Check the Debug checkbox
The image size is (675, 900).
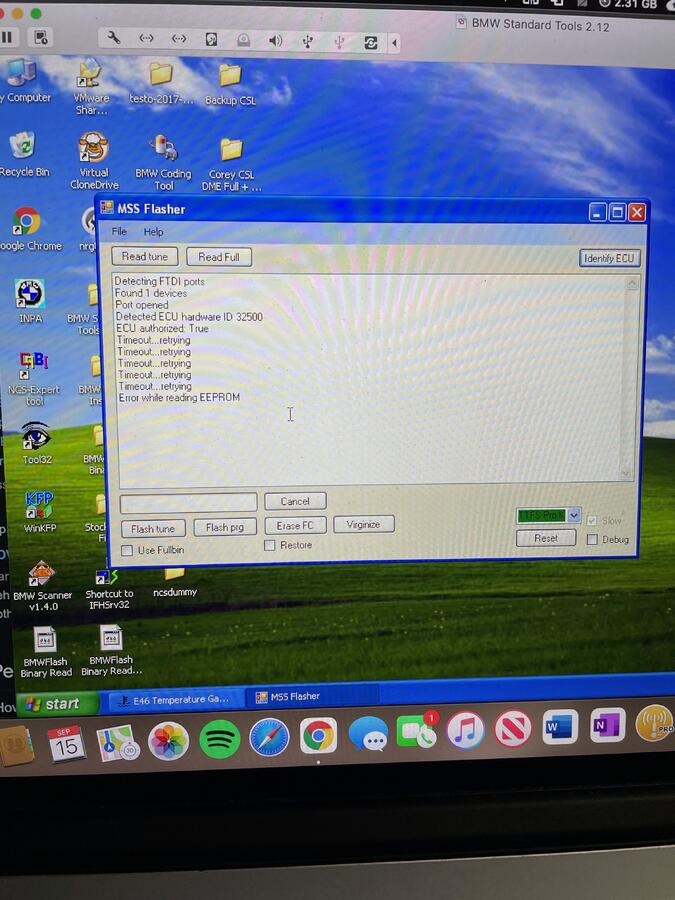tap(593, 540)
